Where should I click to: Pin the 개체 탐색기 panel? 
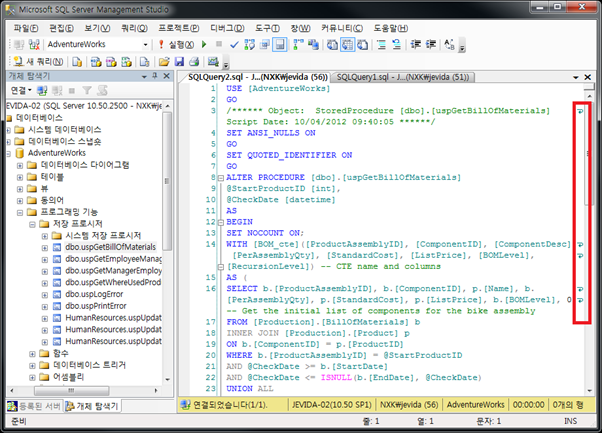(155, 76)
